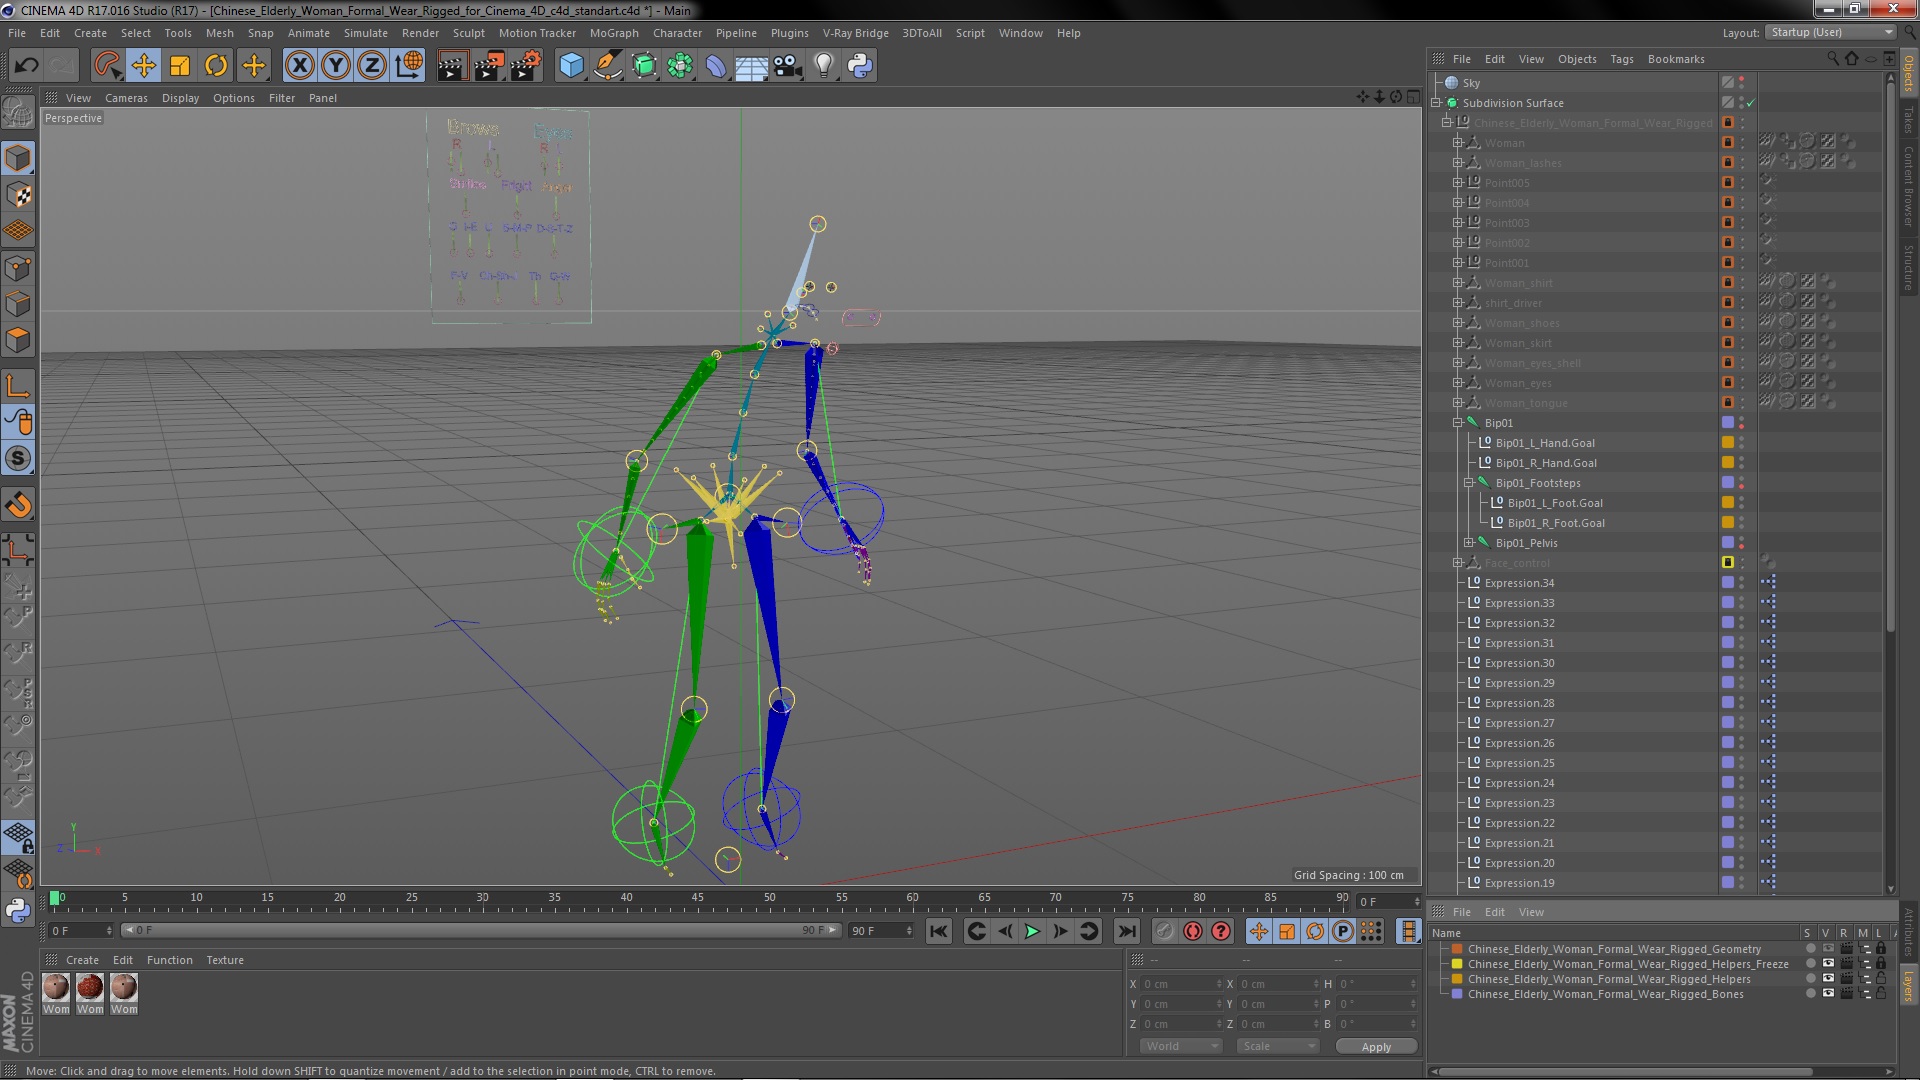1920x1080 pixels.
Task: Toggle X axis lock
Action: tap(299, 66)
